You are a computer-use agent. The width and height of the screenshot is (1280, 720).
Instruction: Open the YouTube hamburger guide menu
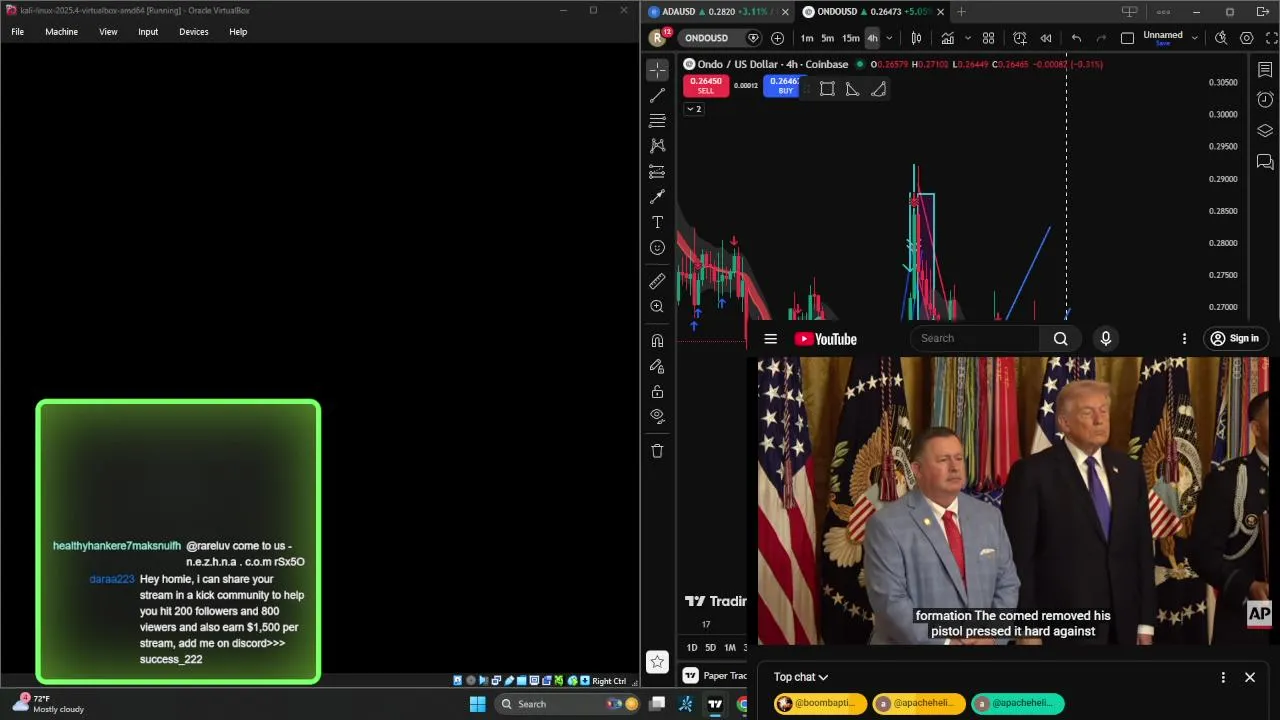click(771, 339)
